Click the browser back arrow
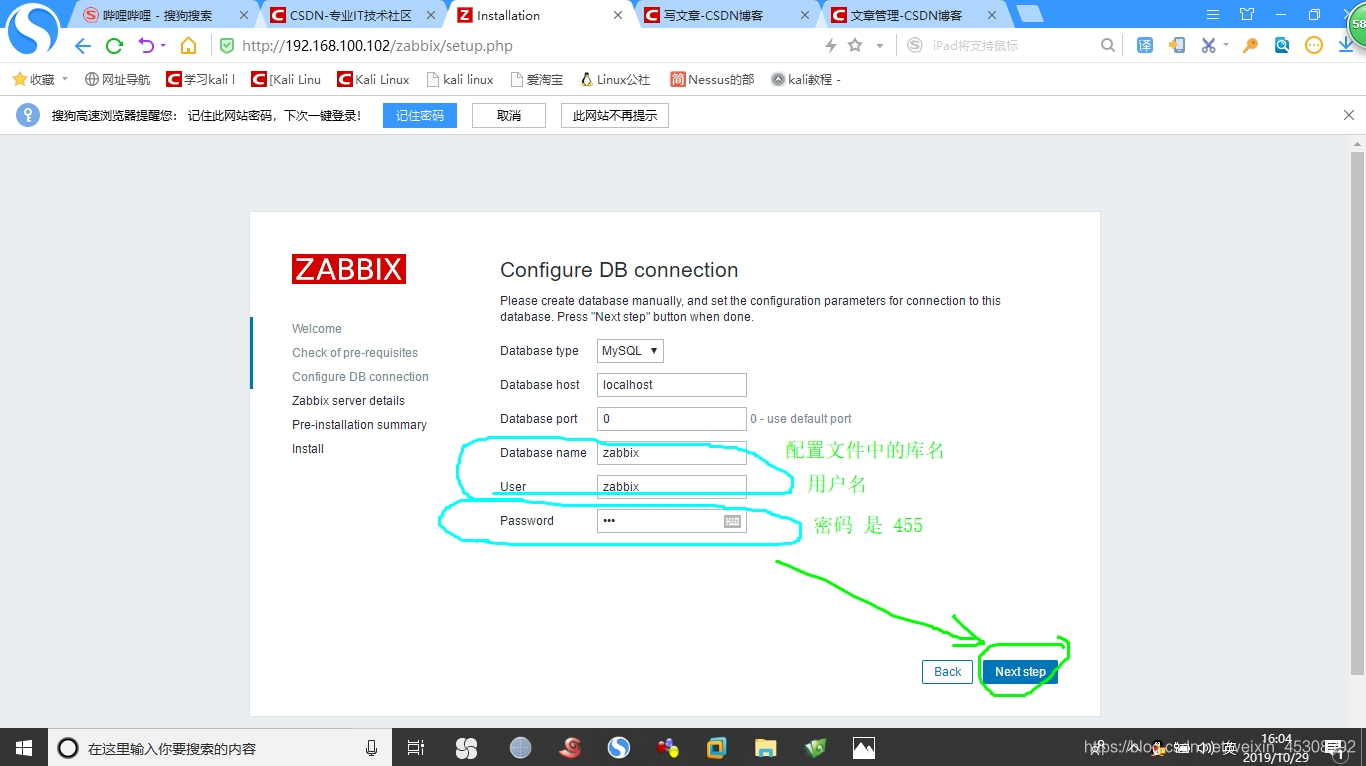The width and height of the screenshot is (1366, 766). tap(83, 46)
